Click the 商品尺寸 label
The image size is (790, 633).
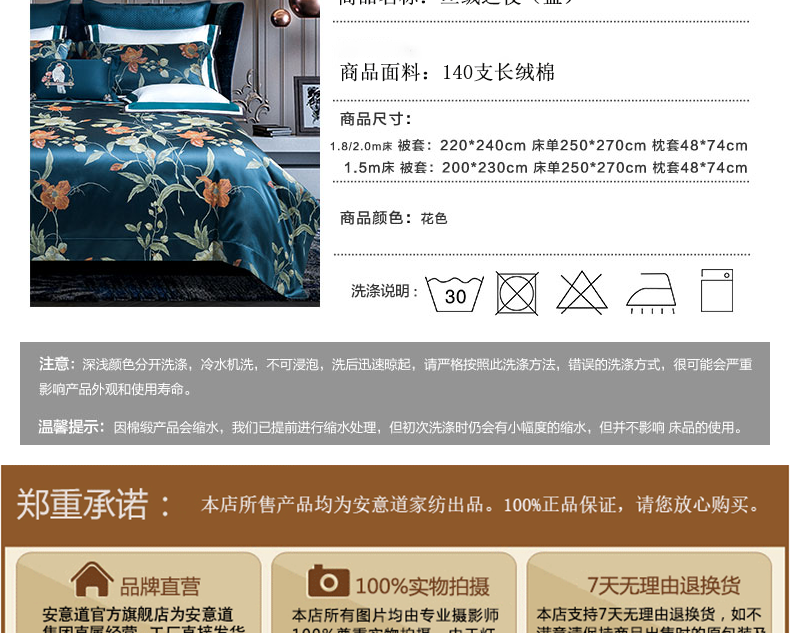[376, 119]
